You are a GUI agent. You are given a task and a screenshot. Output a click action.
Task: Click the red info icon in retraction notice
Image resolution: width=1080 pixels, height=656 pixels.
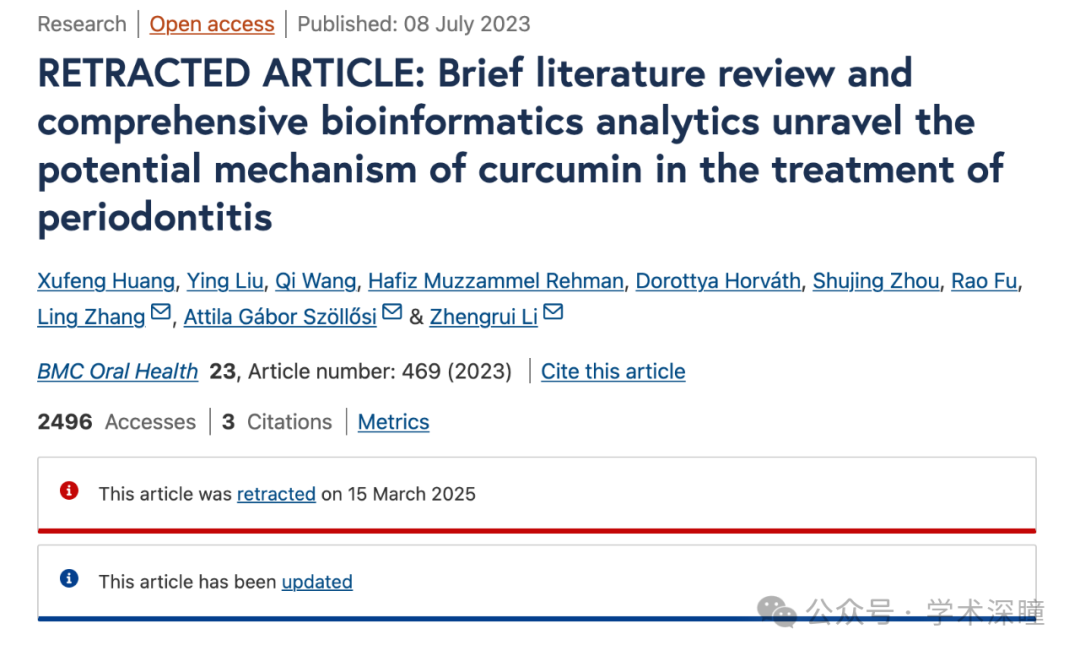(69, 491)
